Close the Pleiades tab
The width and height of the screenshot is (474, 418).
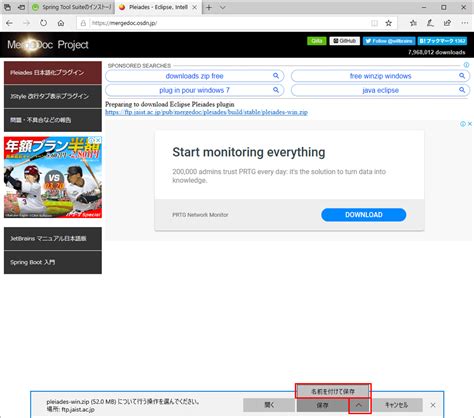[195, 7]
